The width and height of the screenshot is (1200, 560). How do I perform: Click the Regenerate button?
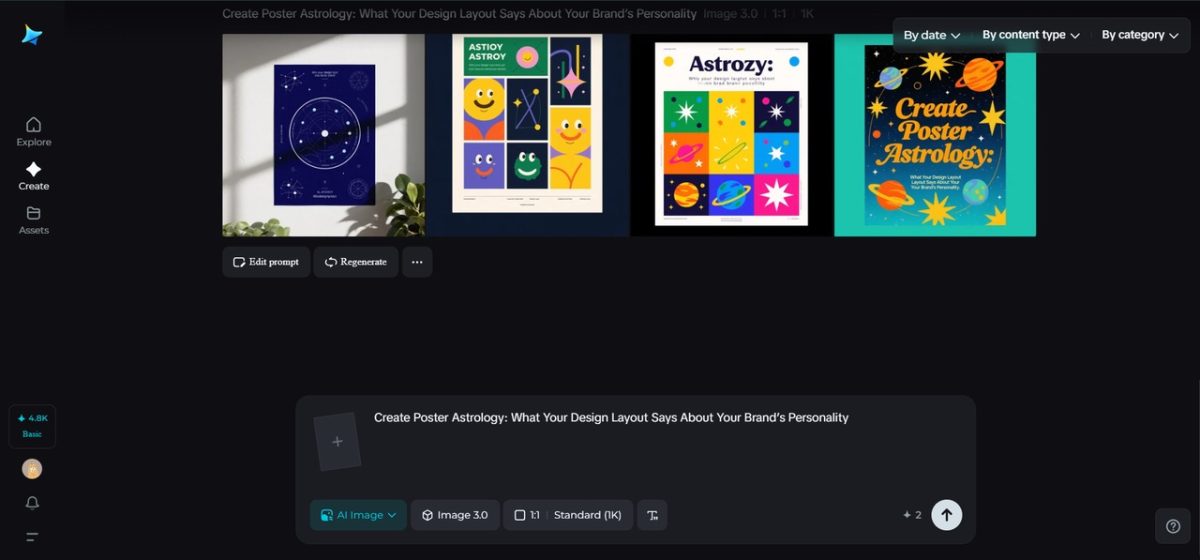tap(355, 262)
